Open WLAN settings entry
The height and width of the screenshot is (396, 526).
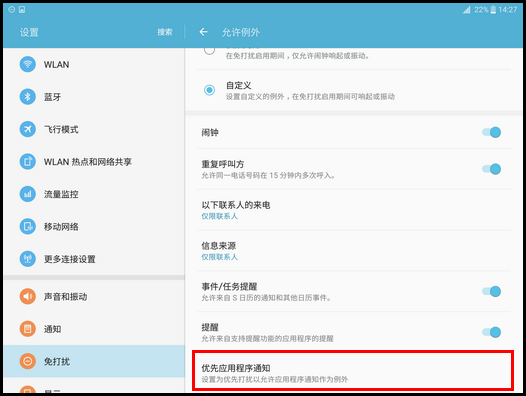tap(94, 64)
